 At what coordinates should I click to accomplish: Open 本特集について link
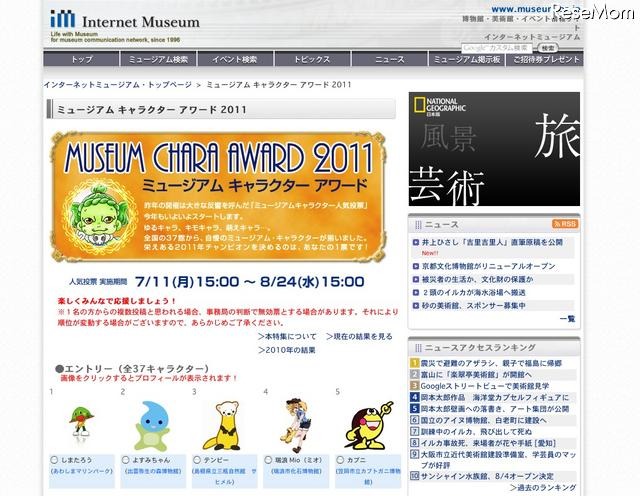click(287, 336)
